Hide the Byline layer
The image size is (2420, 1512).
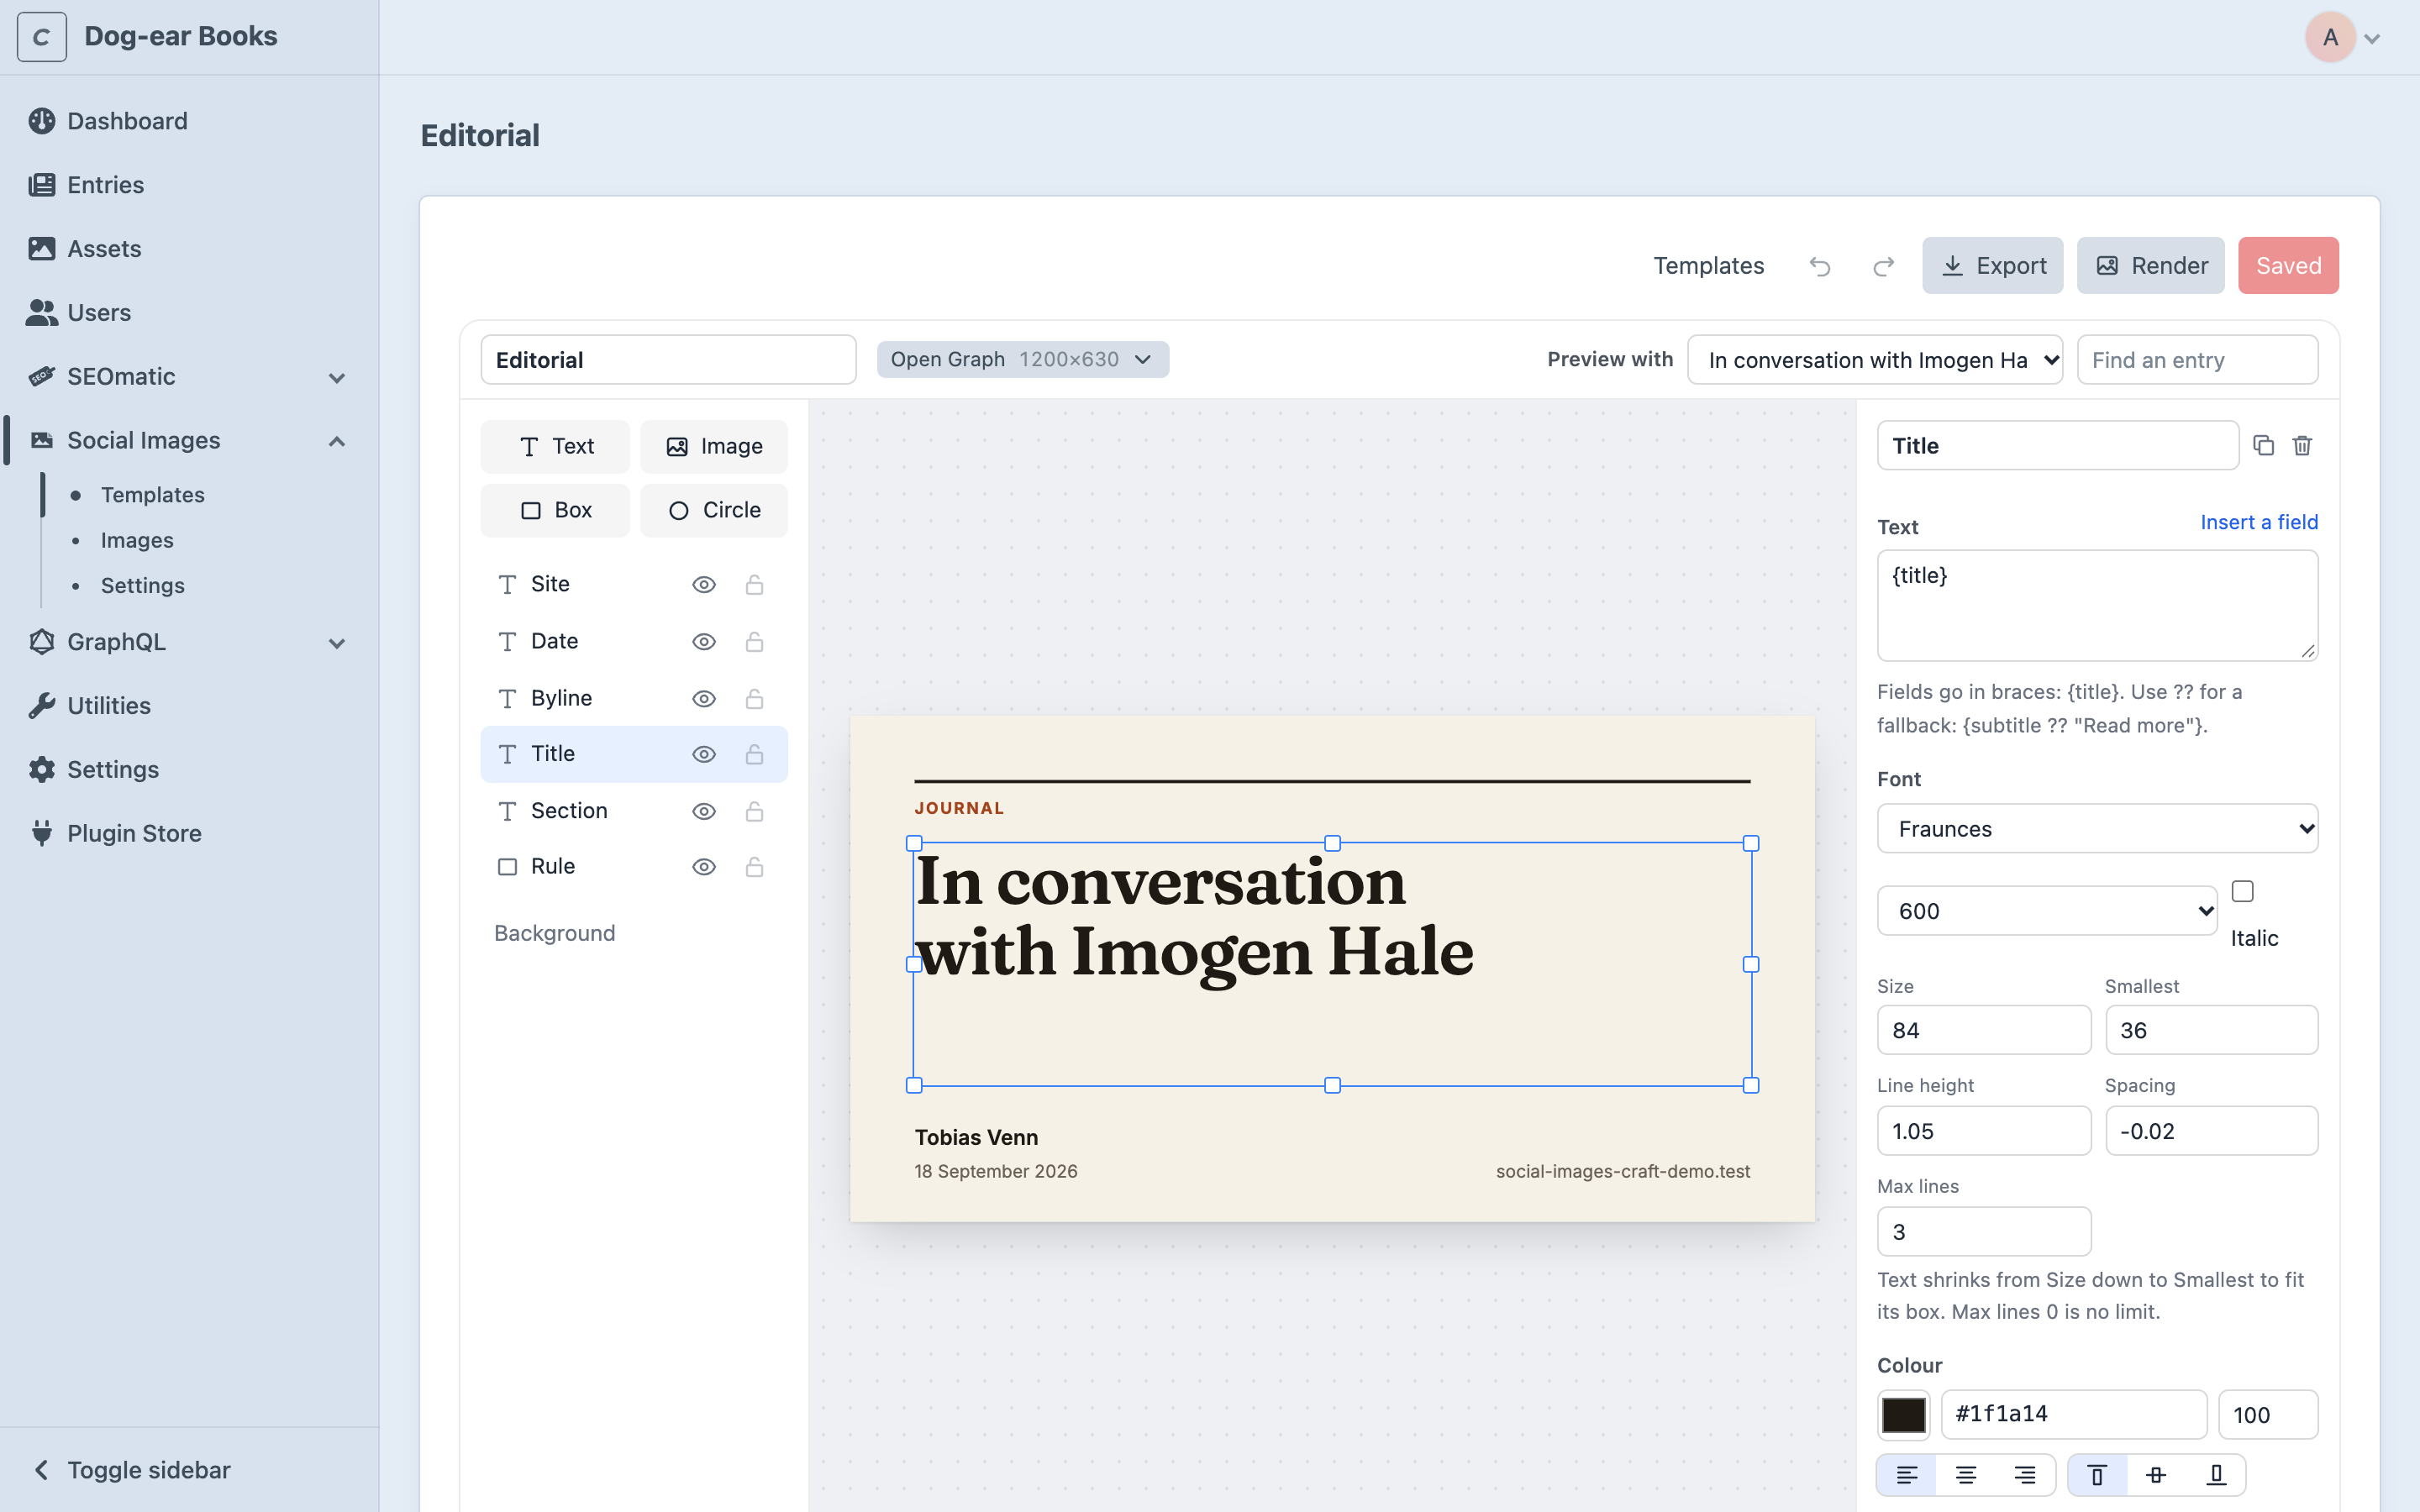point(704,698)
